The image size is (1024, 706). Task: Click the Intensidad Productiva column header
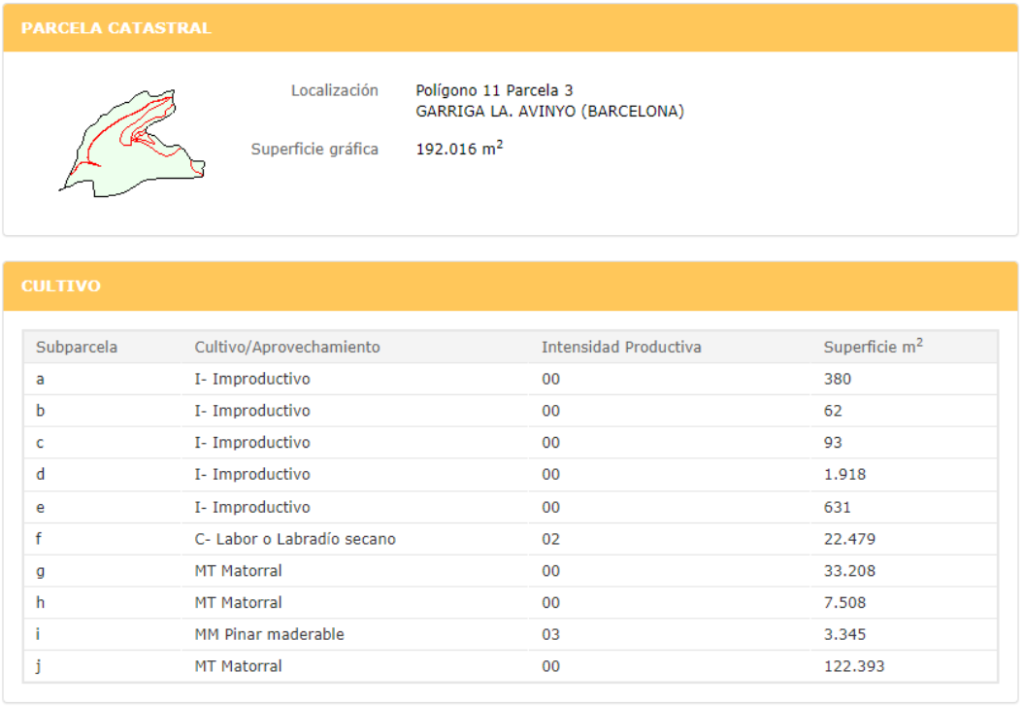(x=621, y=347)
